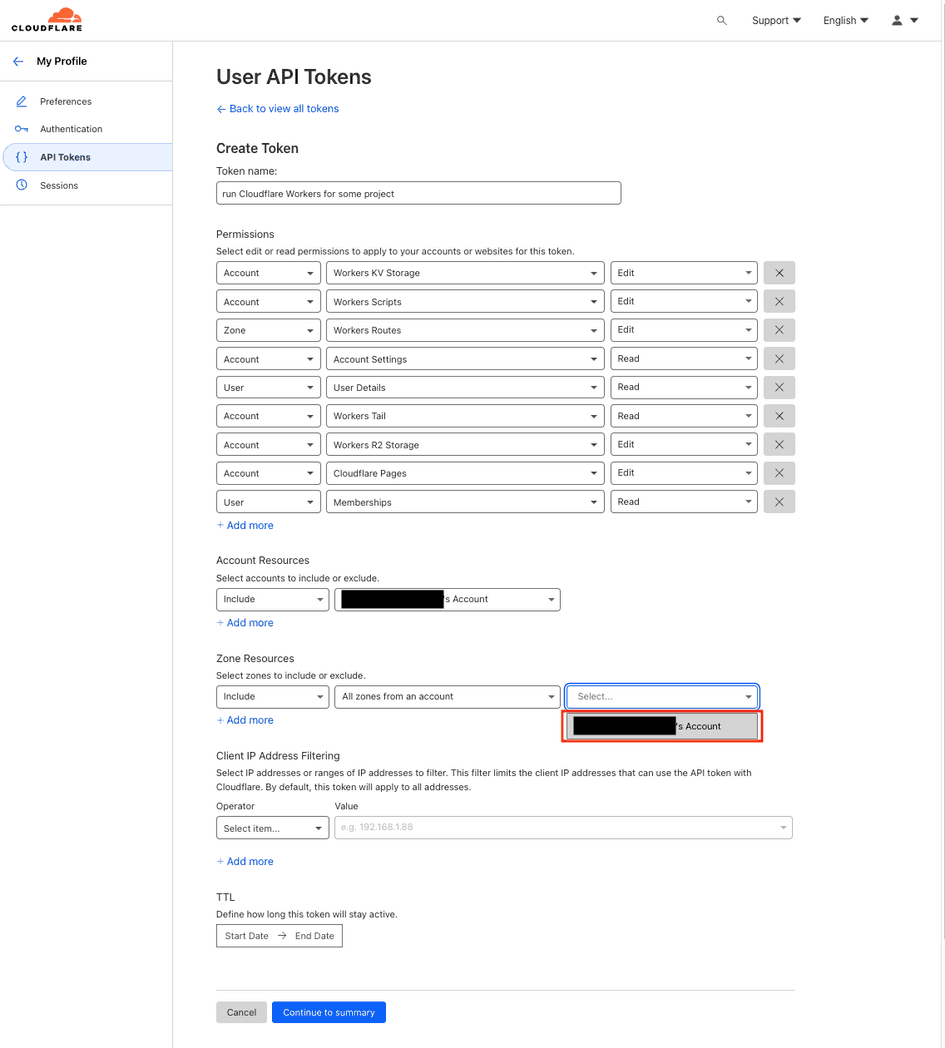Choose the 's Account option in the list
The image size is (945, 1048).
[x=662, y=726]
